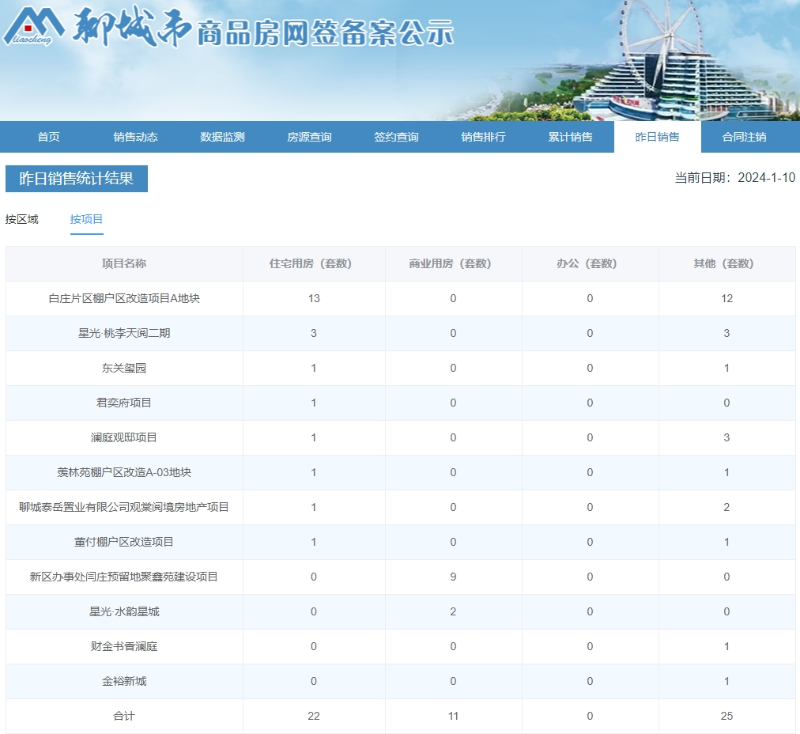Click the 东关鎏园 project name
The height and width of the screenshot is (734, 800).
[x=124, y=368]
